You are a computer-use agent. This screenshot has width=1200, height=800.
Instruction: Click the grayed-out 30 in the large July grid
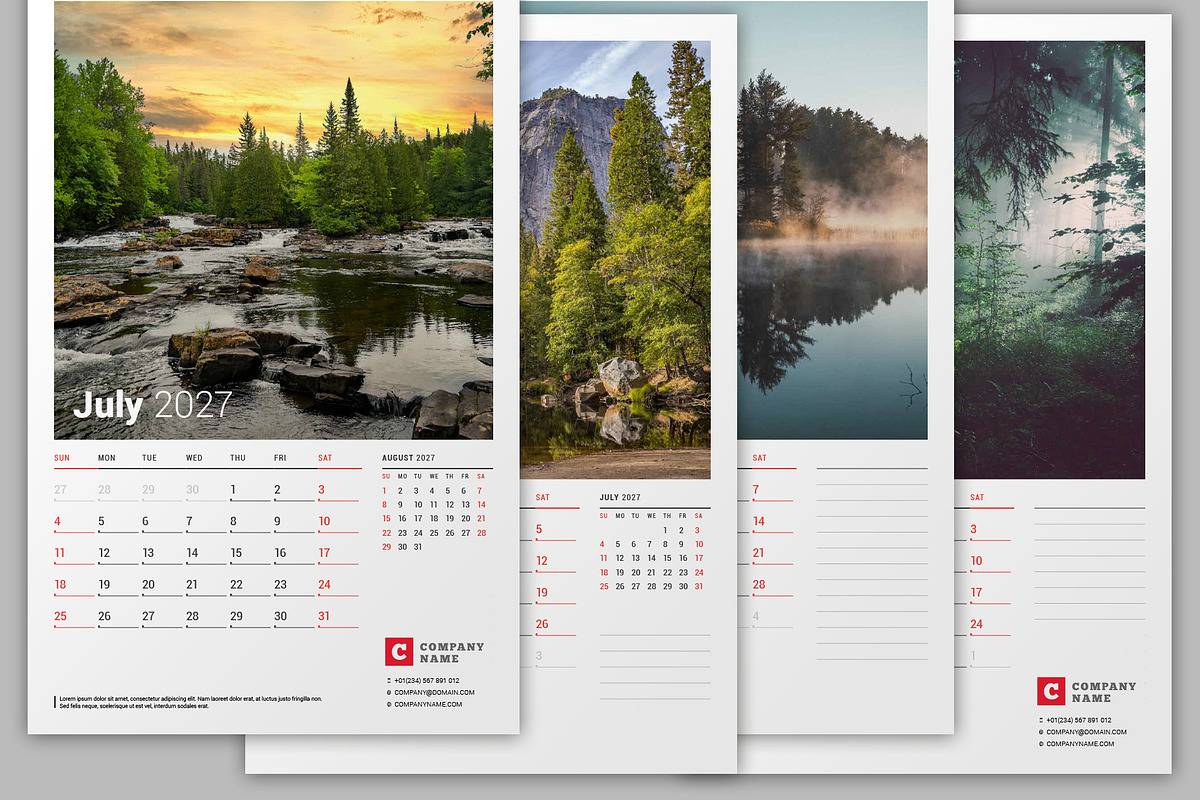click(x=192, y=490)
